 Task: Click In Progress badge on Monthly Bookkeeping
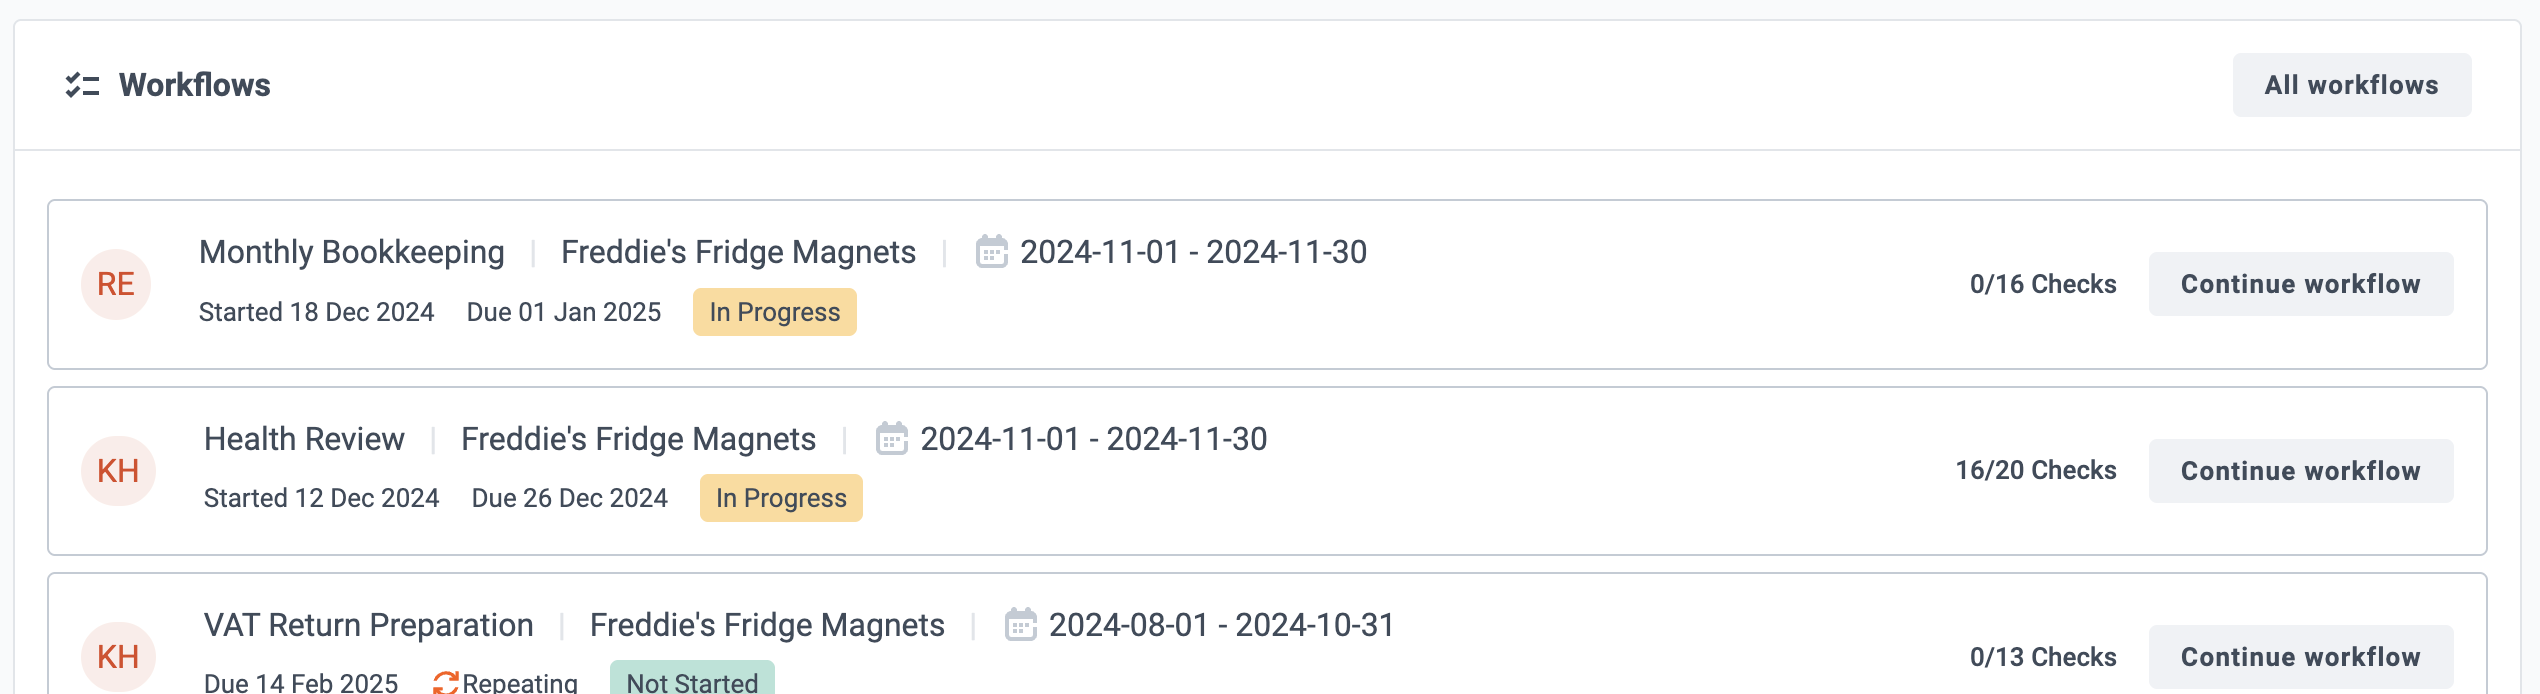tap(775, 312)
